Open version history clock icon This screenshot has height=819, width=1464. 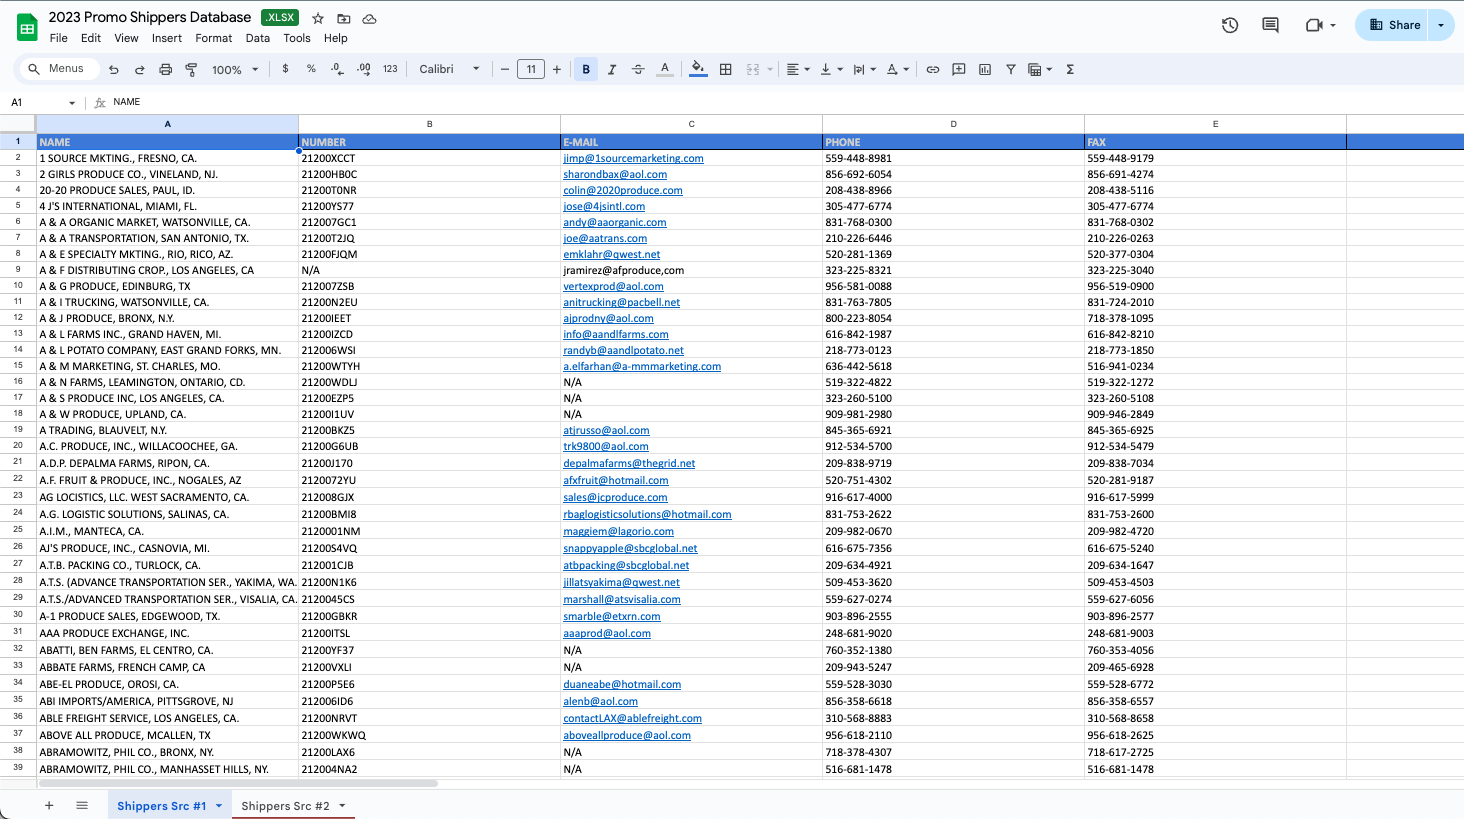[1230, 25]
